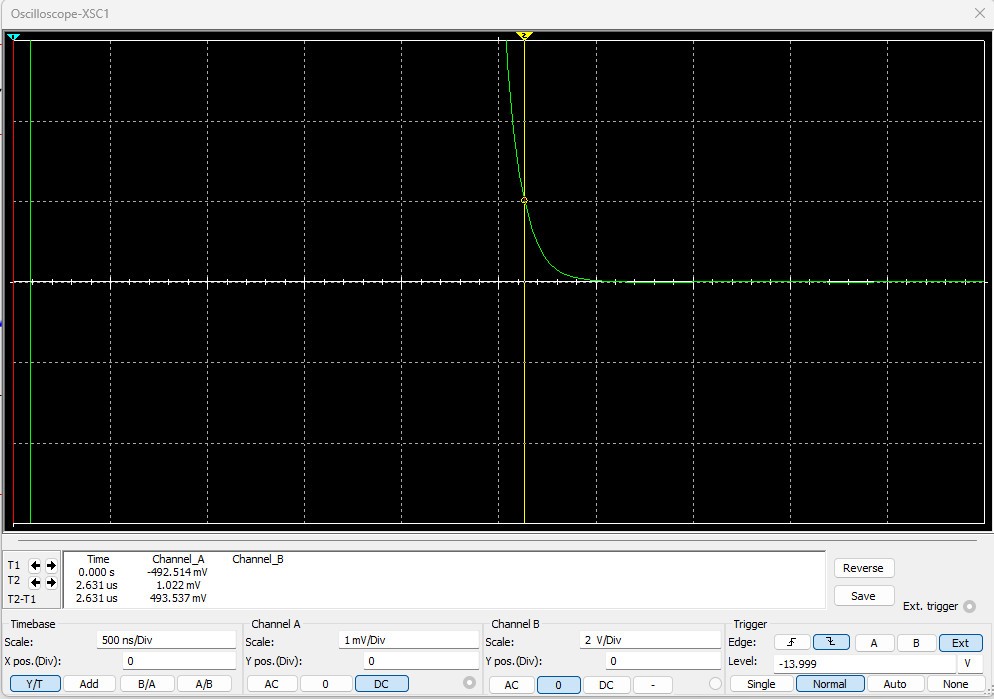Select the cyan cursor 1 marker above the display

click(13, 36)
